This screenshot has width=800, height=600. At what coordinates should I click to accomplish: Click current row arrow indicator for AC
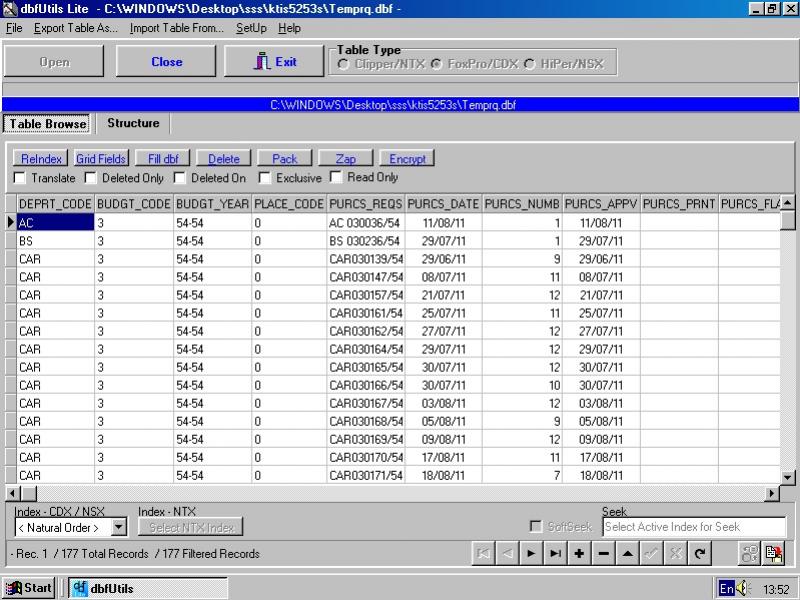[11, 222]
